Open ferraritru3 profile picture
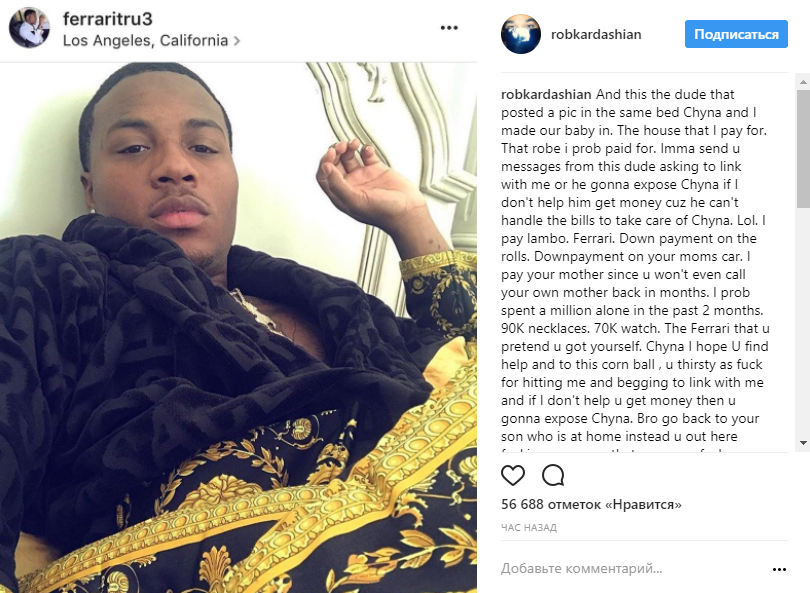The height and width of the screenshot is (593, 810). coord(29,27)
